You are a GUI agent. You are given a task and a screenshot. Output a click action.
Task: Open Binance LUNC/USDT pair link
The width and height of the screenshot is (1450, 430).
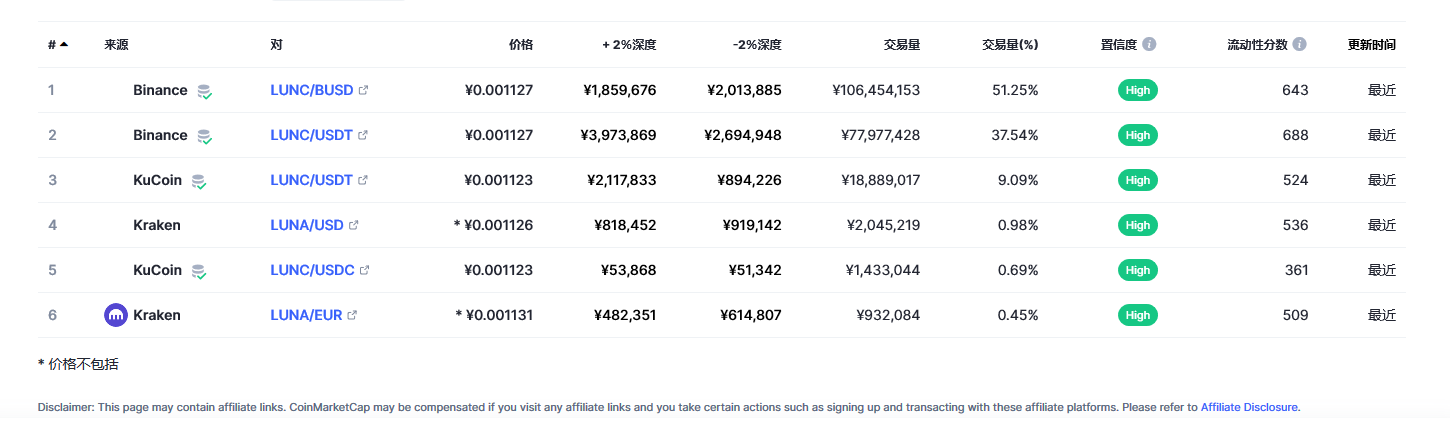(x=311, y=135)
